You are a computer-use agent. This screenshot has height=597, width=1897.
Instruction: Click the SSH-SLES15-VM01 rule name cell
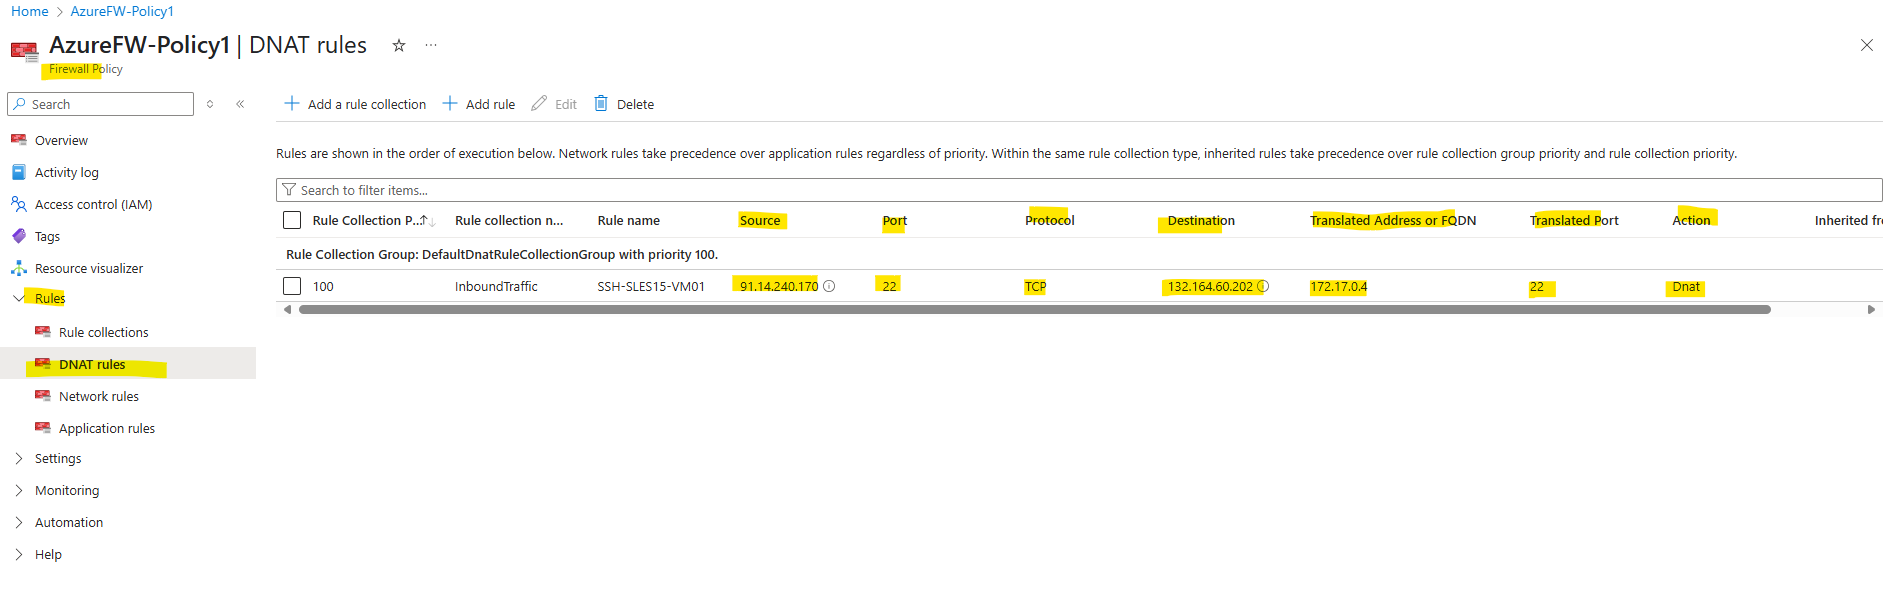point(651,286)
